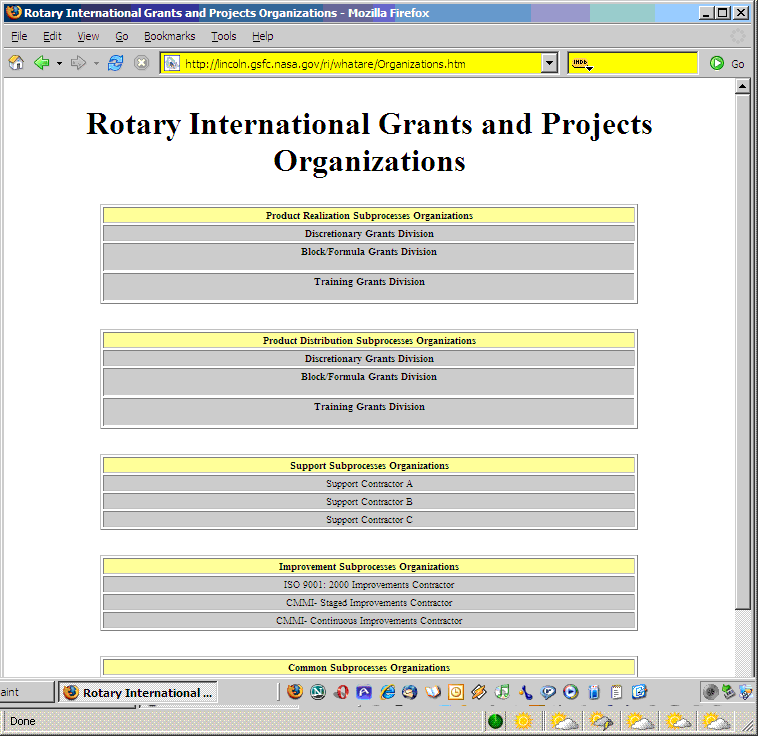Screen dimensions: 758x736
Task: Launch Winamp from the quick launch bar
Action: pos(479,692)
